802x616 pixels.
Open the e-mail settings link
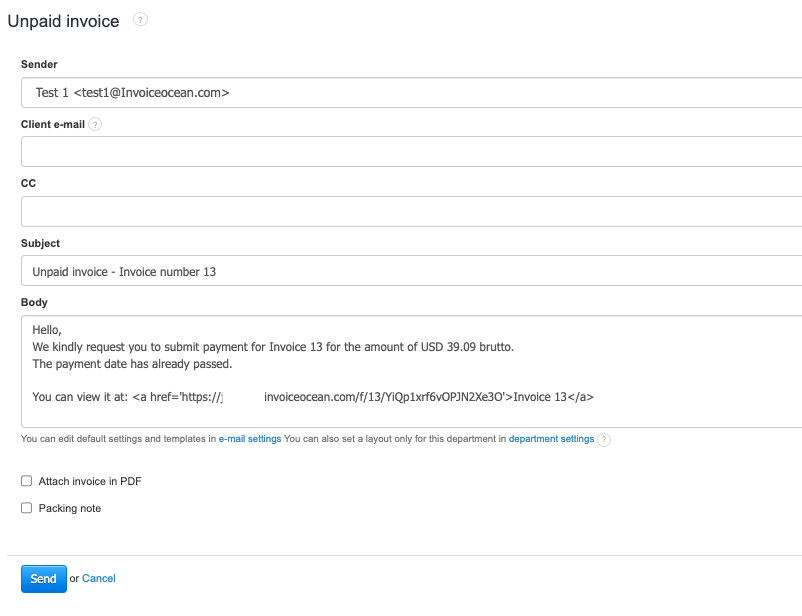pos(250,439)
